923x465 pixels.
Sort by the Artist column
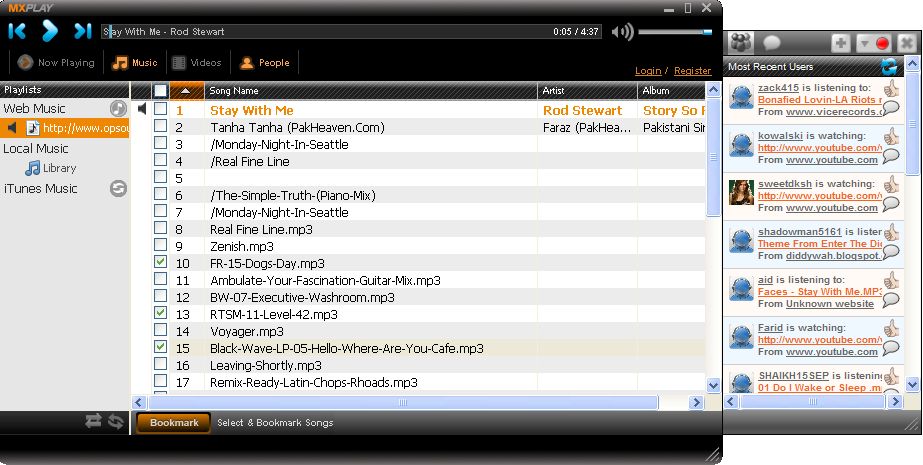coord(587,91)
